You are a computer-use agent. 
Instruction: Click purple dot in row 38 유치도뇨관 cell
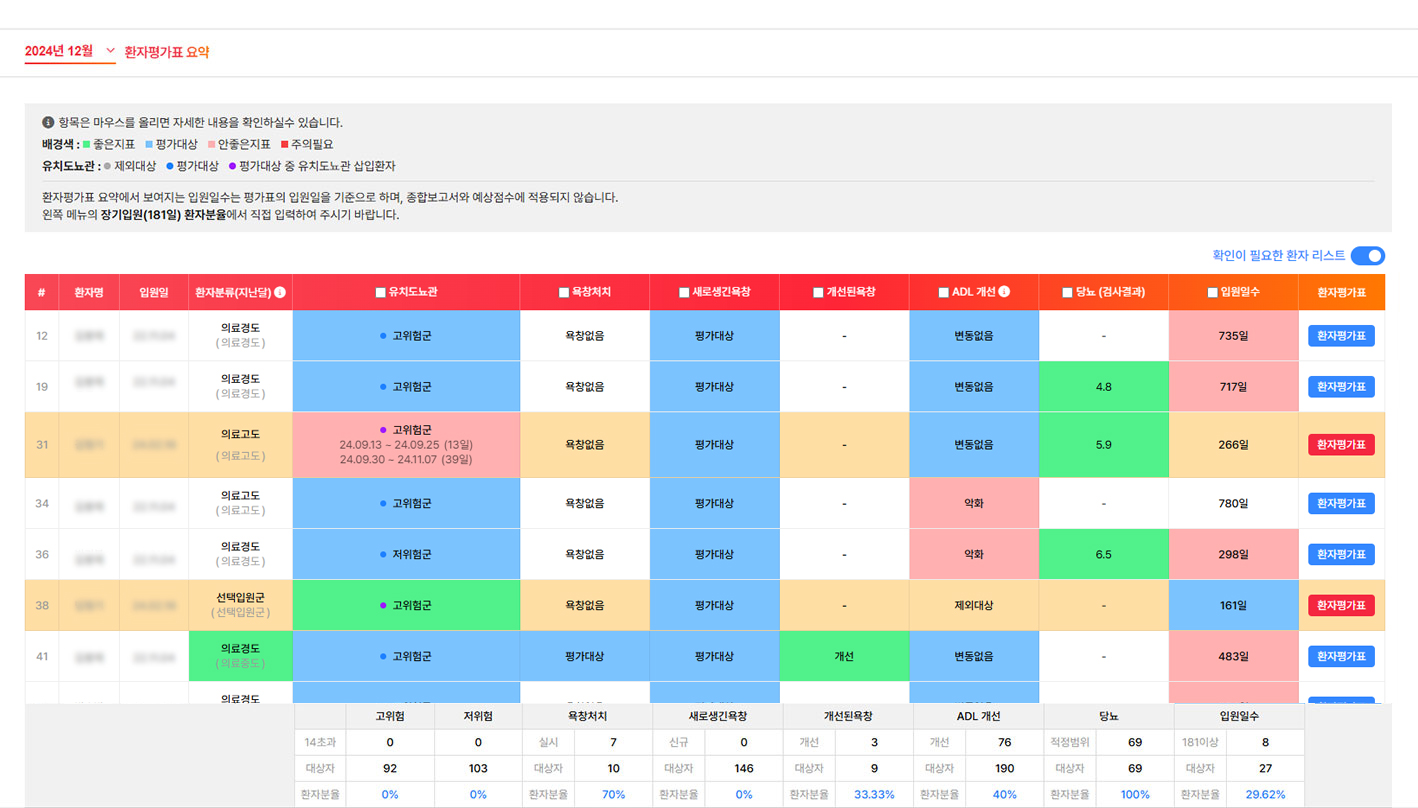(x=383, y=605)
